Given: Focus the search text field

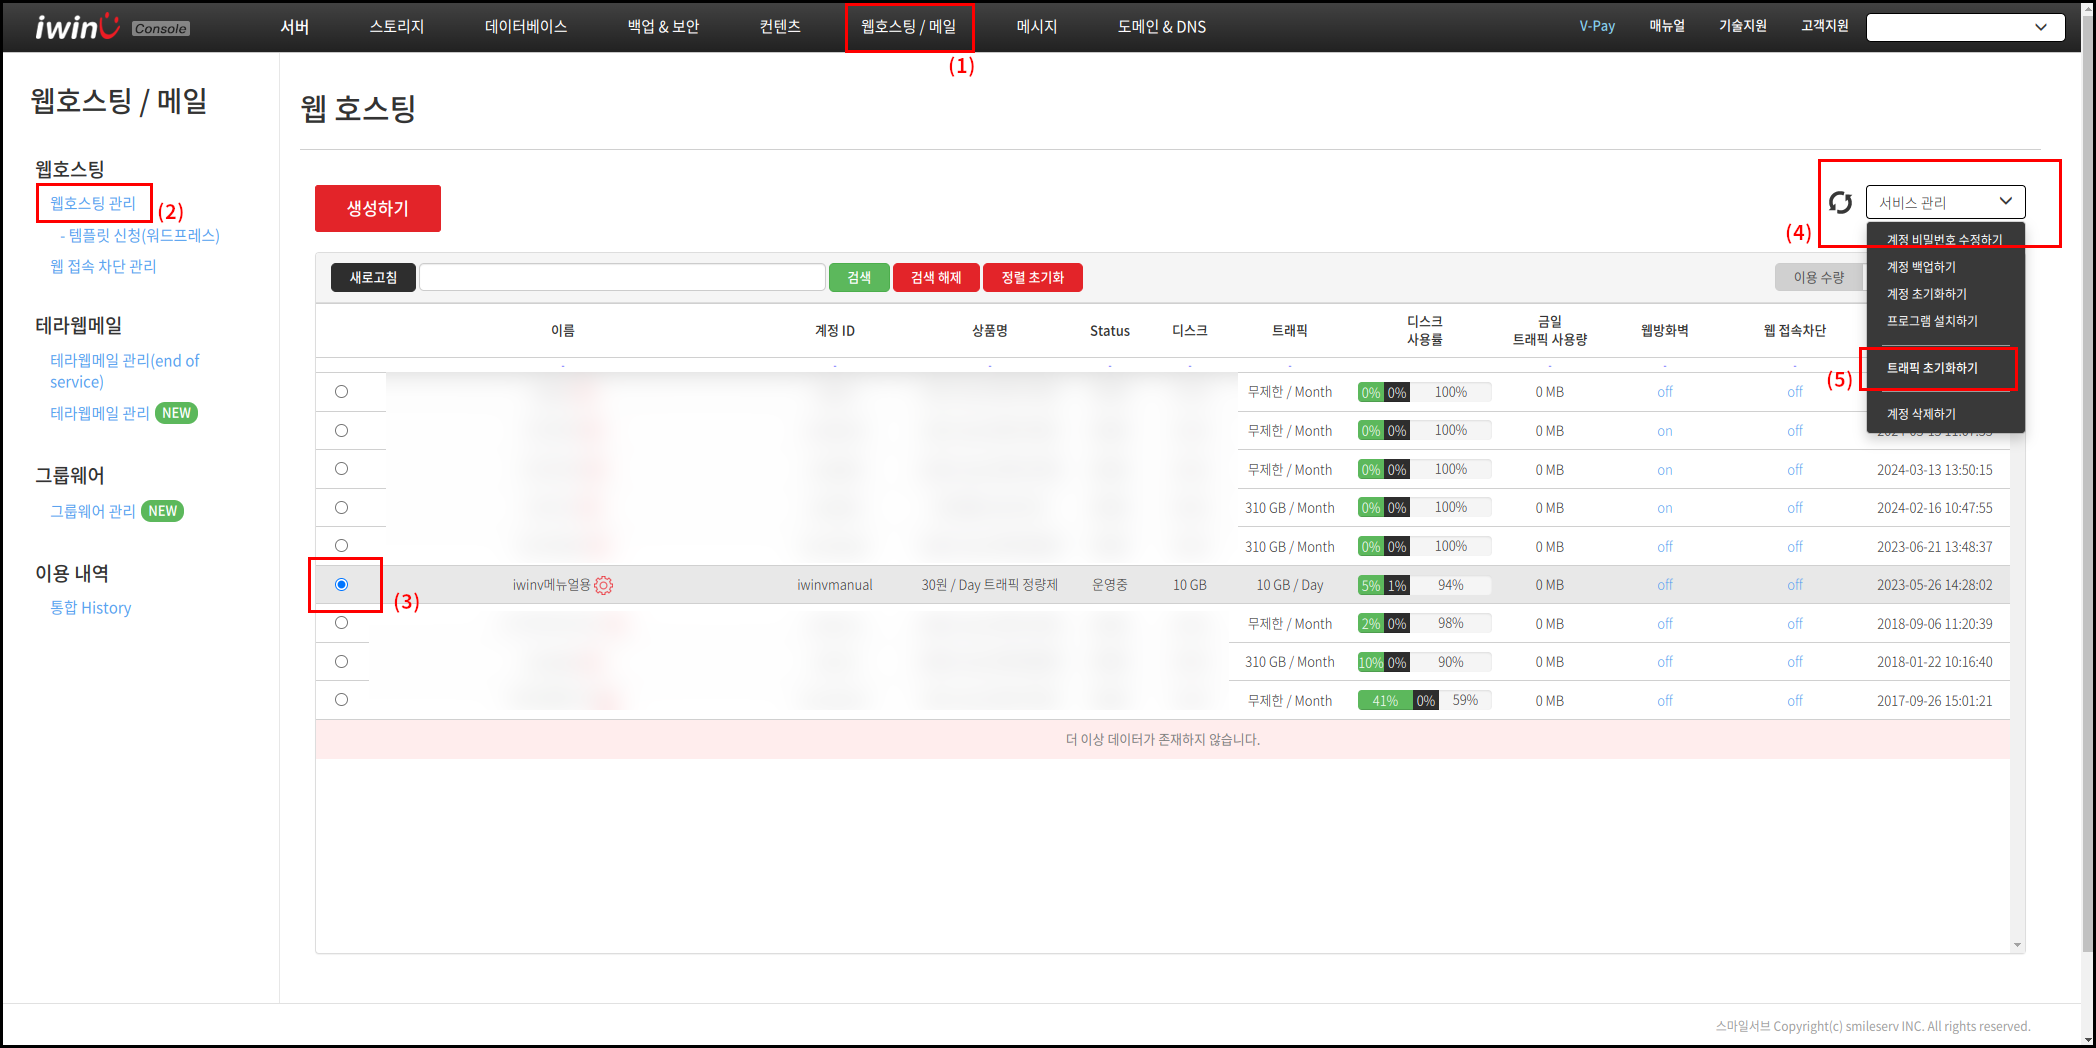Looking at the screenshot, I should pyautogui.click(x=622, y=277).
